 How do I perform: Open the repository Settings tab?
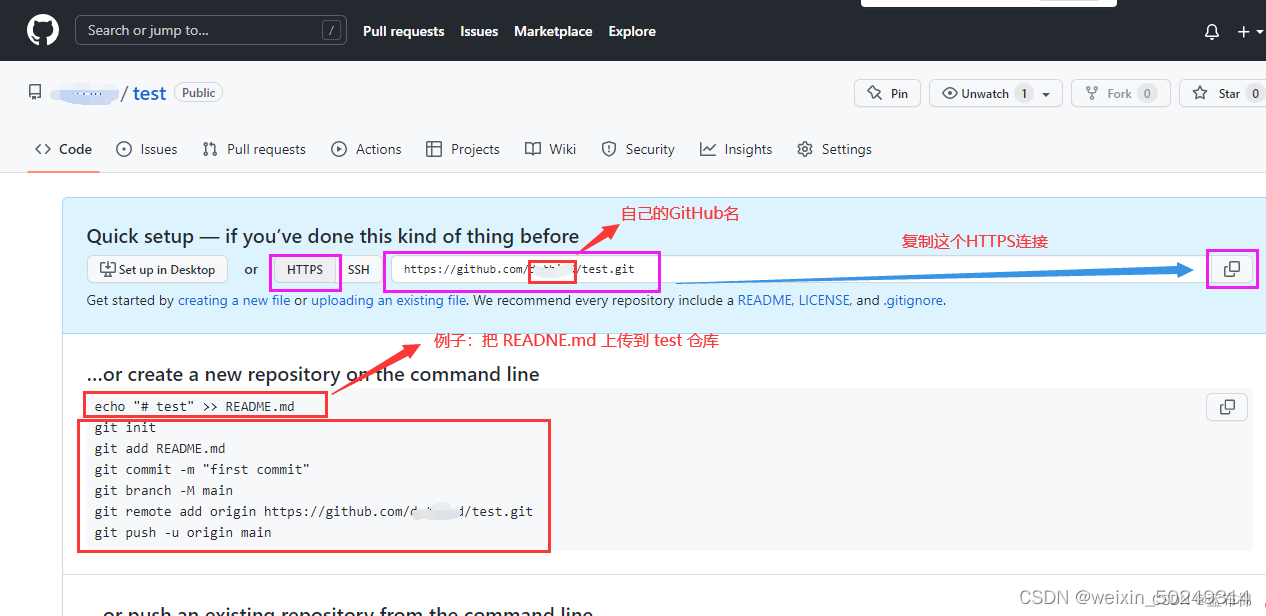[834, 149]
